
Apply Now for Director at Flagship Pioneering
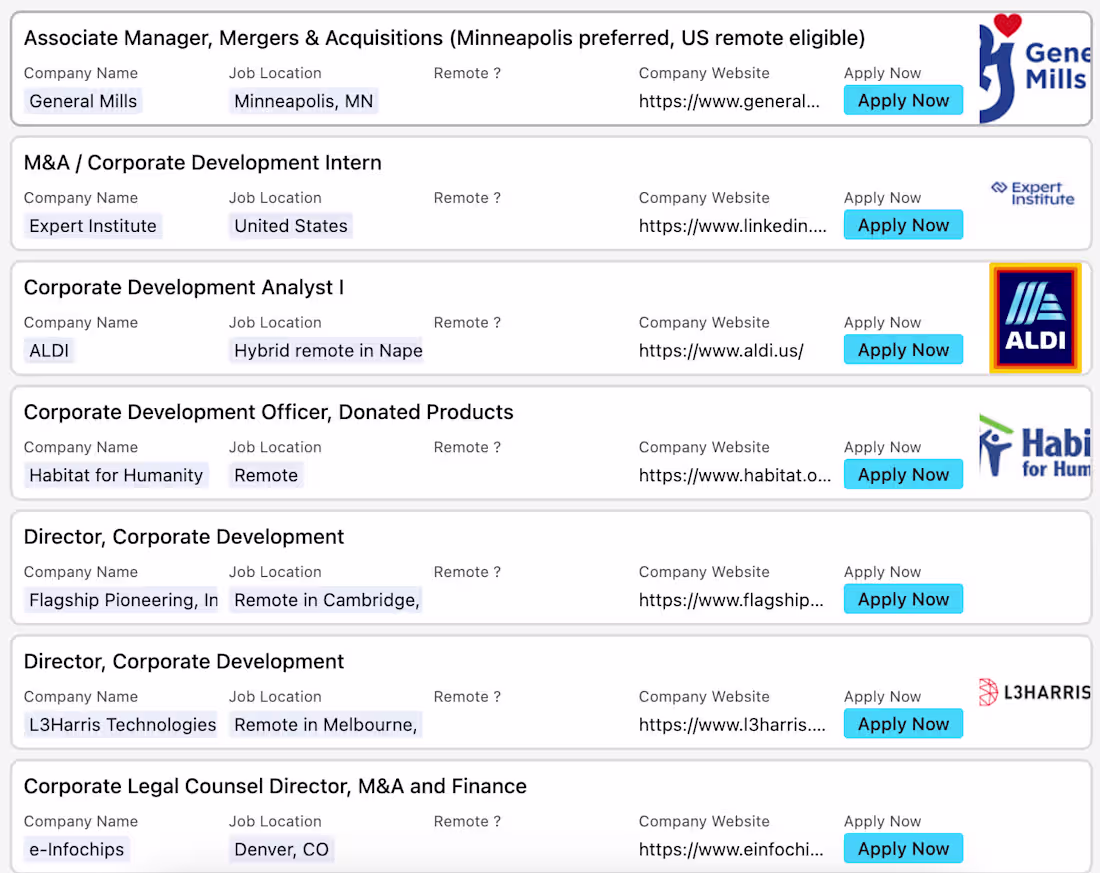click(x=903, y=598)
